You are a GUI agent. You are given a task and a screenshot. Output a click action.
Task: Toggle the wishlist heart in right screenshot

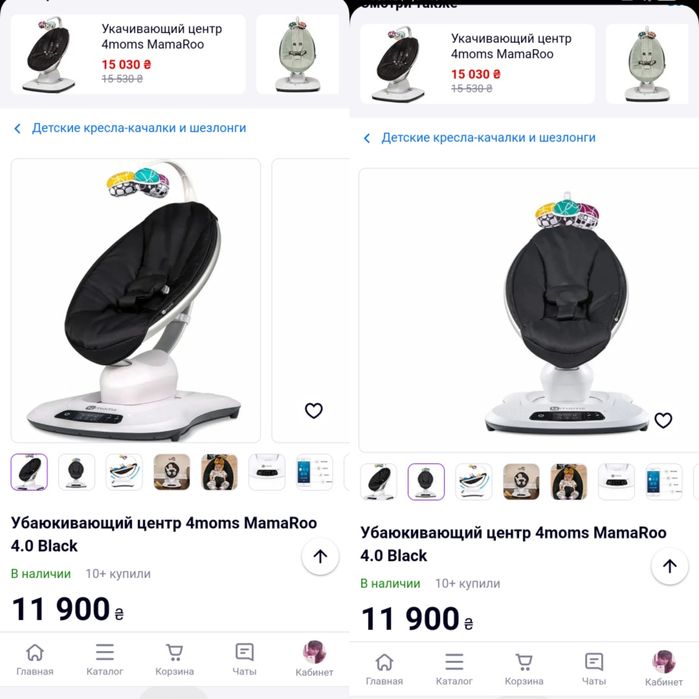(x=663, y=420)
